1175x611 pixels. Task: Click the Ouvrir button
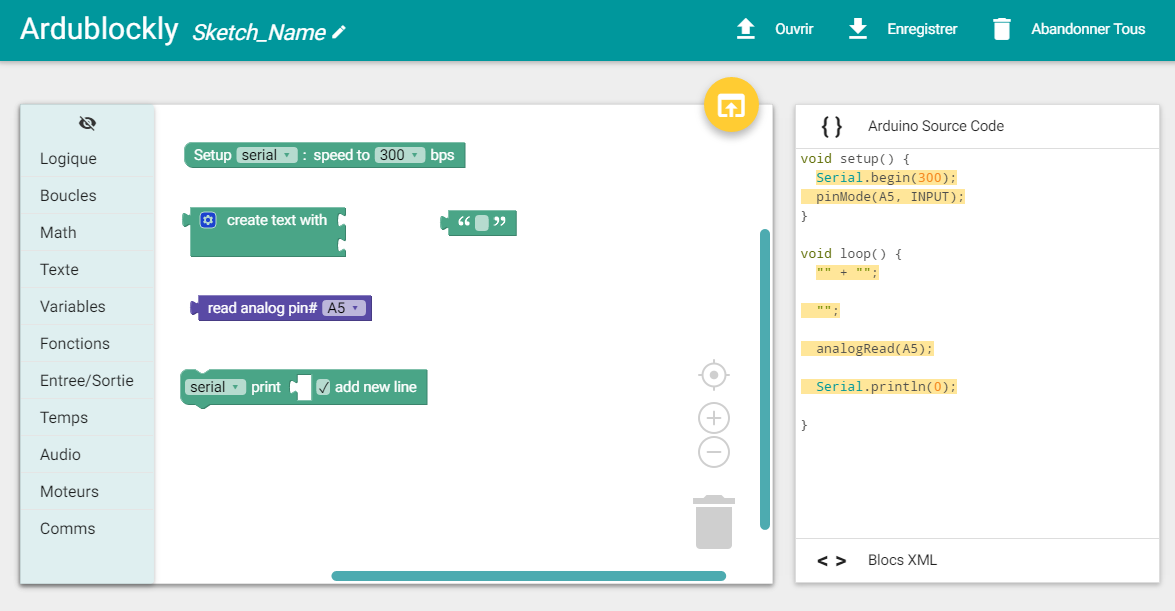pyautogui.click(x=775, y=29)
